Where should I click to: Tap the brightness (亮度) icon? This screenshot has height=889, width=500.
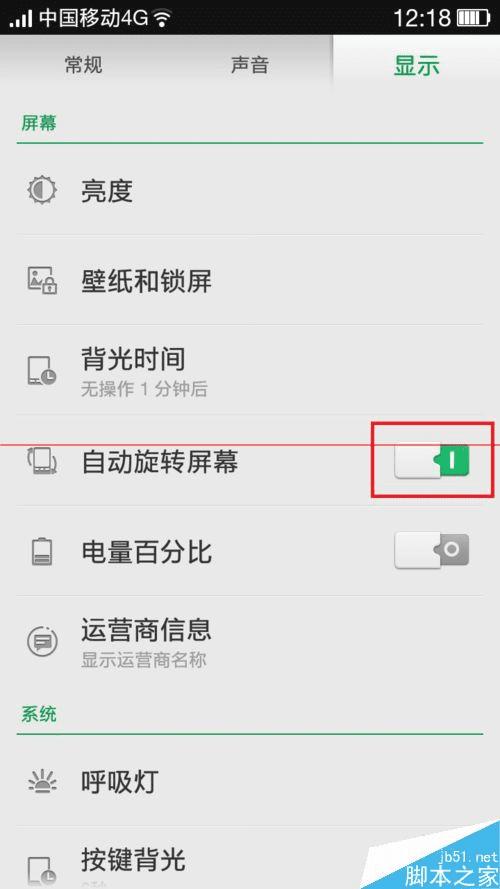click(x=43, y=190)
